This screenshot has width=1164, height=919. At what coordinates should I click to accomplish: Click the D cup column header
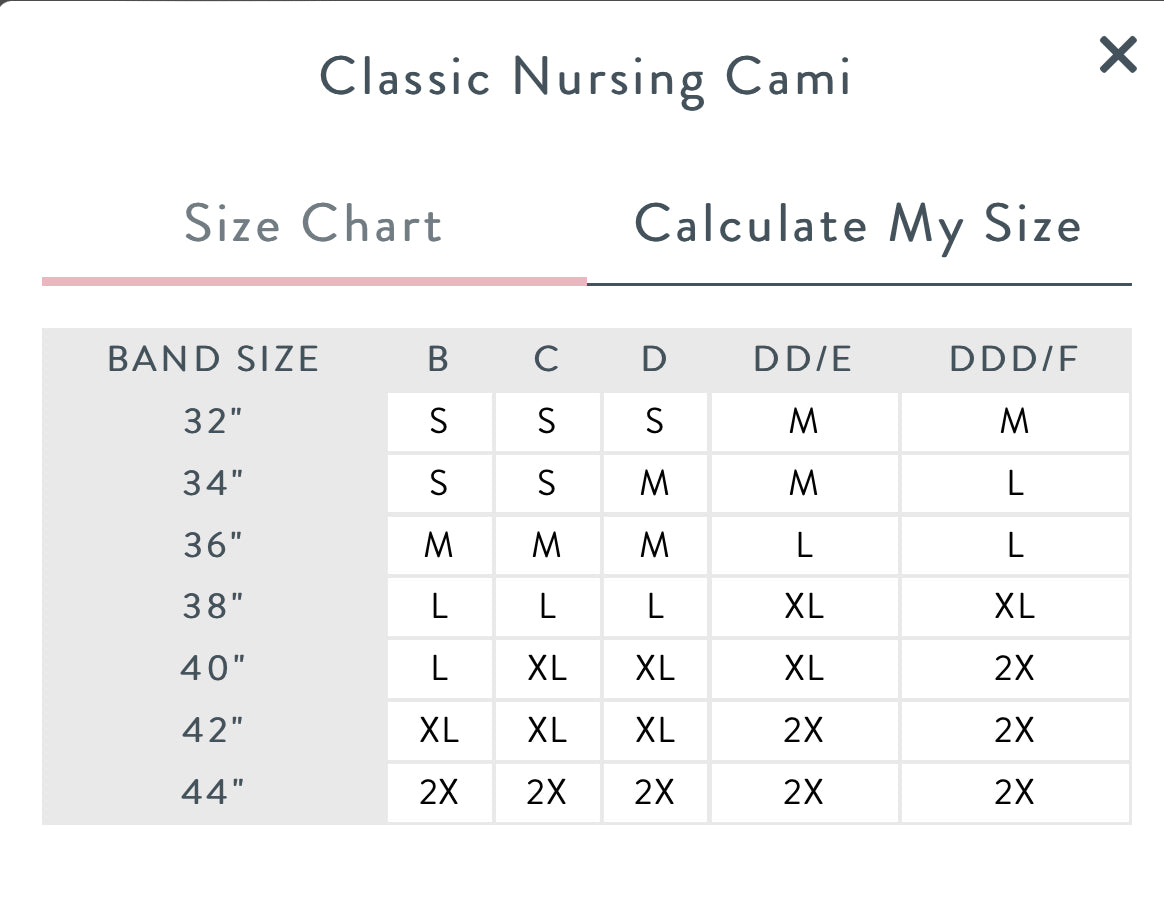(x=654, y=359)
